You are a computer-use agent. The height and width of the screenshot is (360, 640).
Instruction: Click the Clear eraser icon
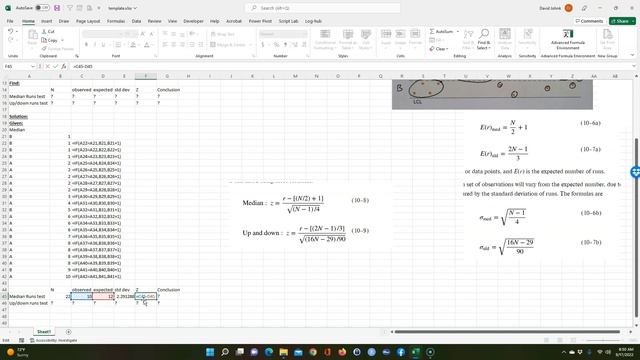pos(432,49)
